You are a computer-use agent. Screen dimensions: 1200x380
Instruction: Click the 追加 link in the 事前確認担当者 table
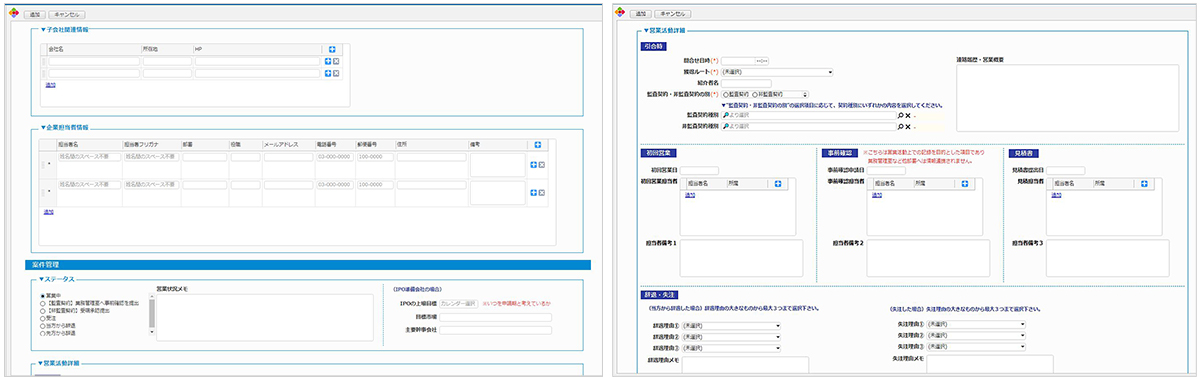click(x=878, y=195)
